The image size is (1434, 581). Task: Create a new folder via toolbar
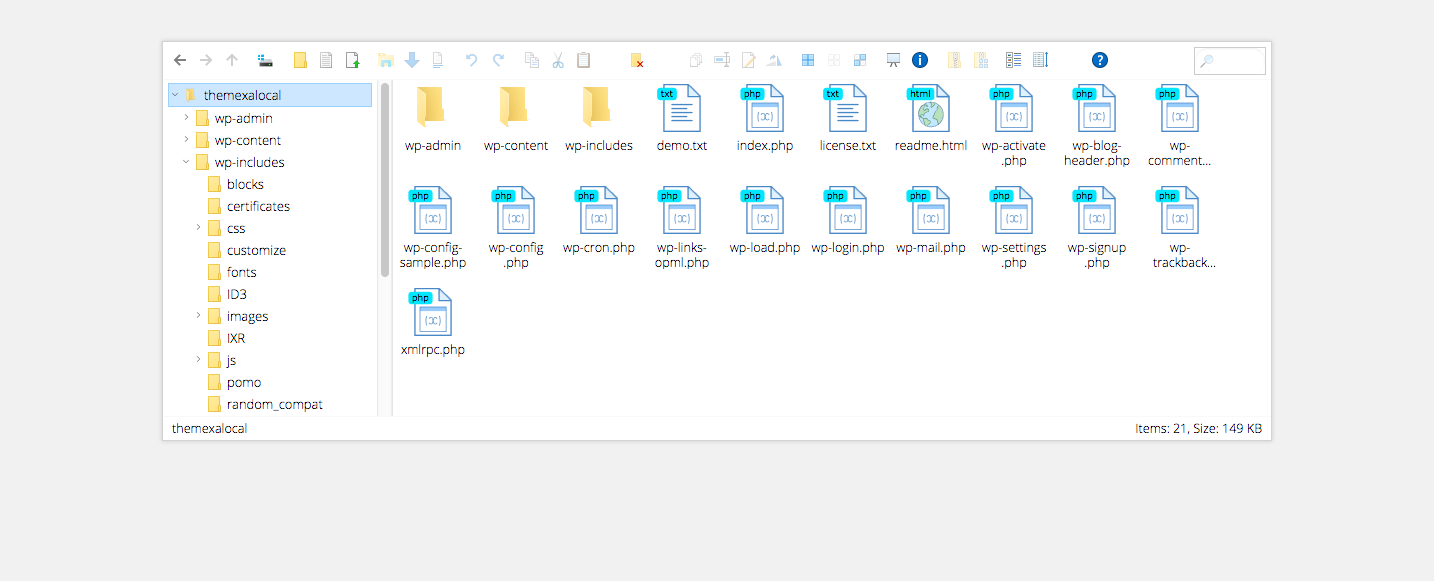point(300,60)
